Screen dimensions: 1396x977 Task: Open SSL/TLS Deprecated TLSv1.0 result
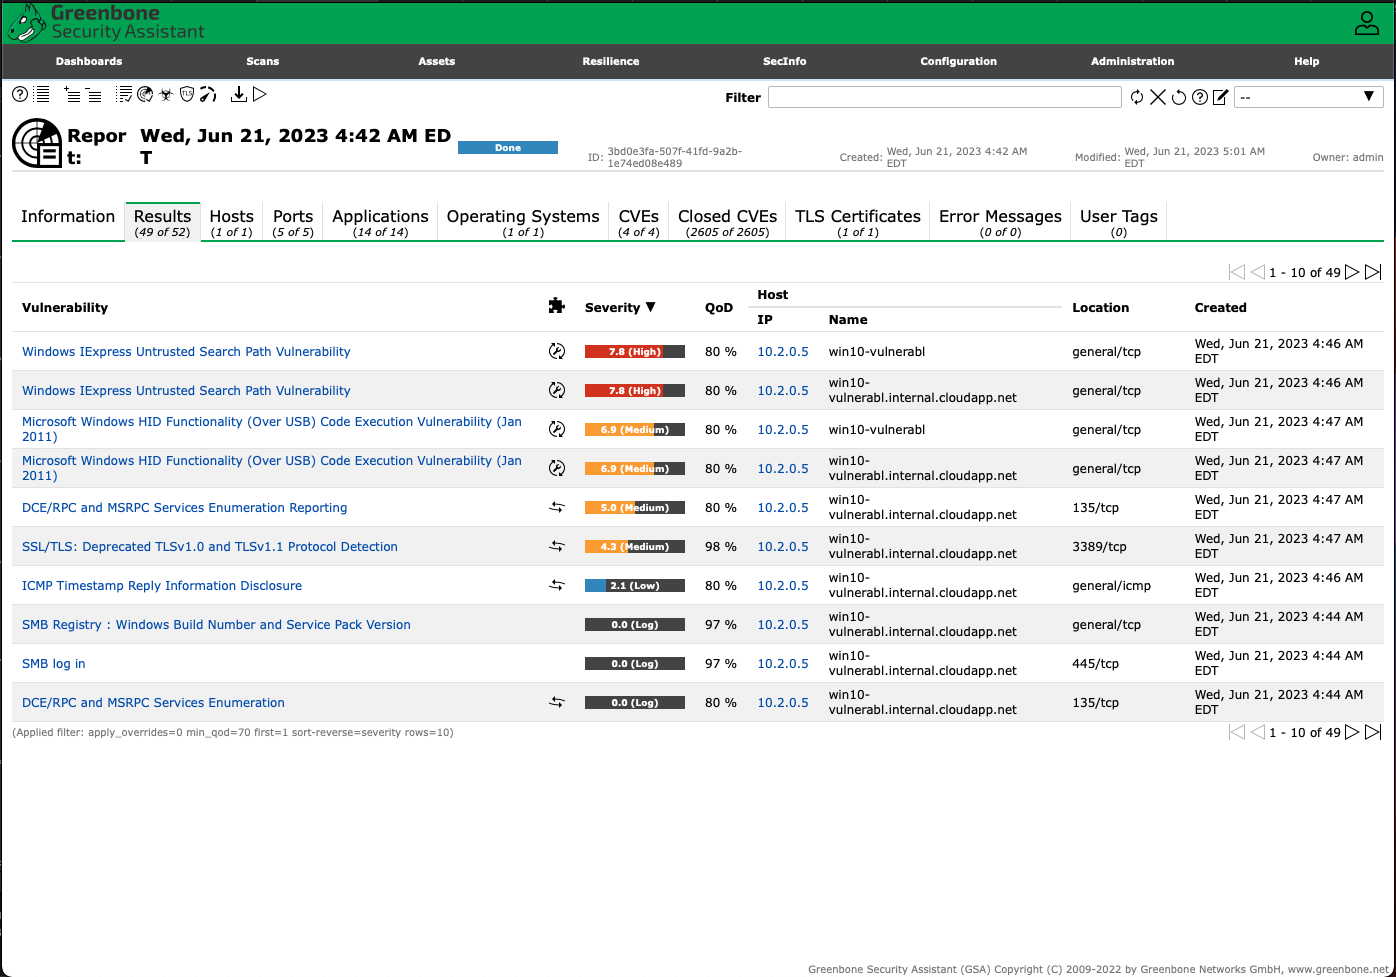pos(210,547)
